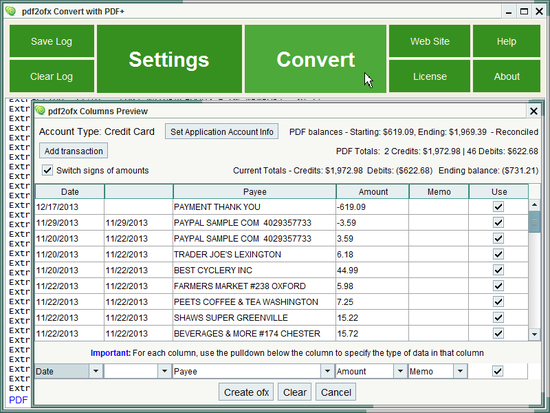Uncheck Use for PAYPAL row amount 3.59
This screenshot has height=413, width=550.
point(498,238)
